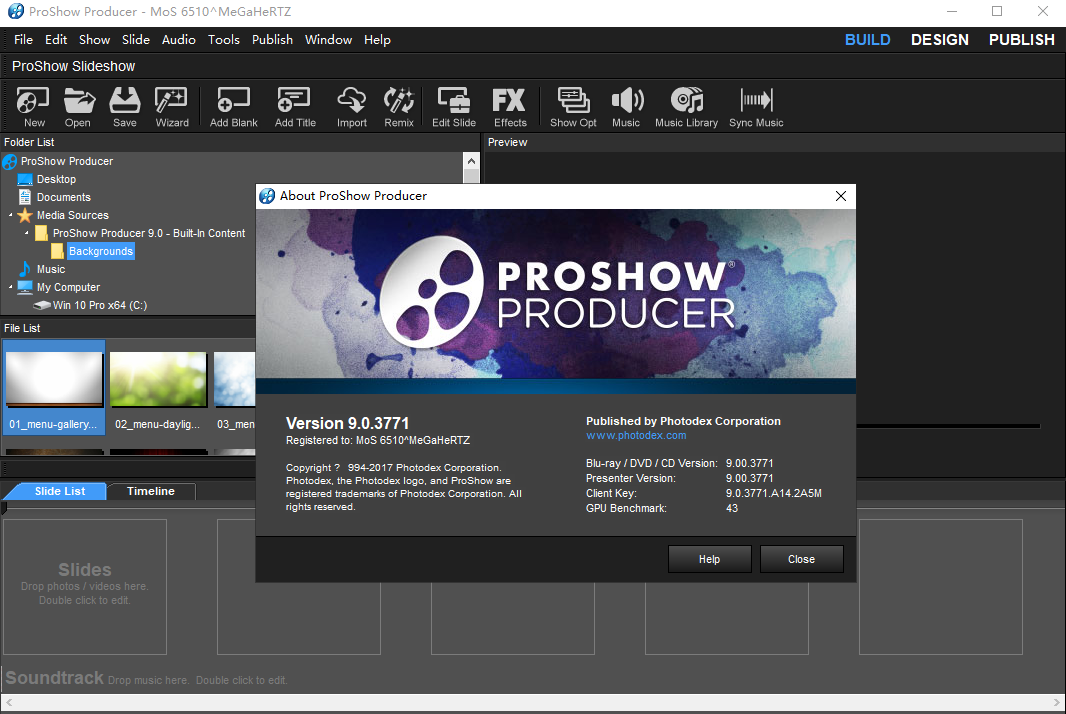1066x714 pixels.
Task: Close About dialog with X button
Action: (x=840, y=196)
